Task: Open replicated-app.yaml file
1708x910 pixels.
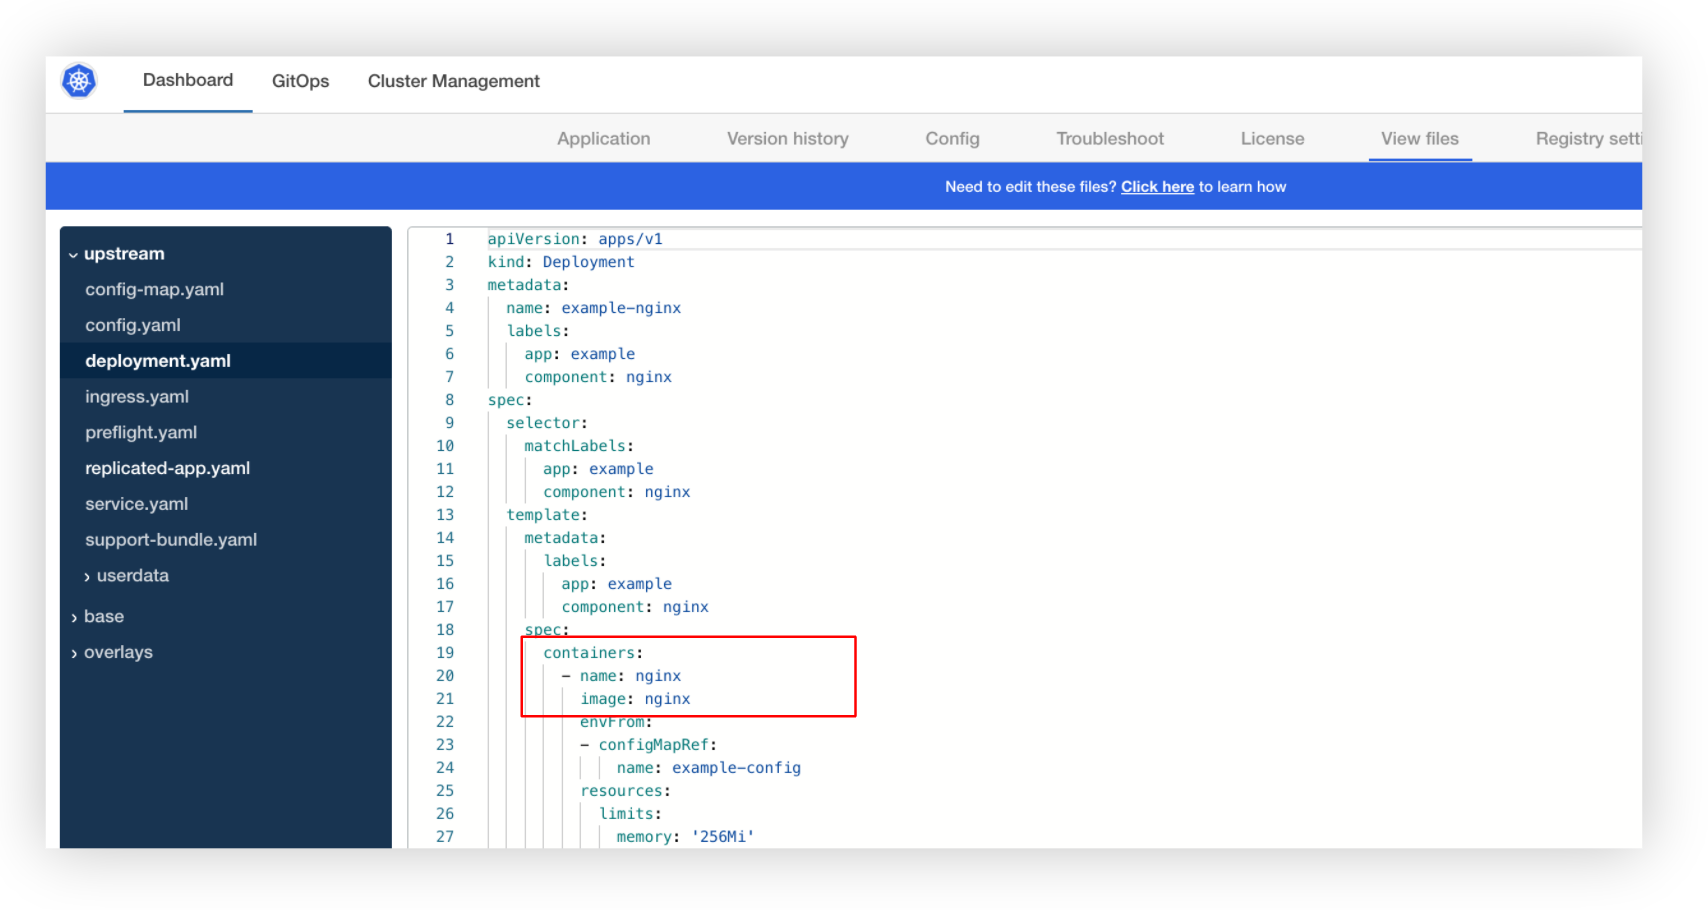Action: (167, 467)
